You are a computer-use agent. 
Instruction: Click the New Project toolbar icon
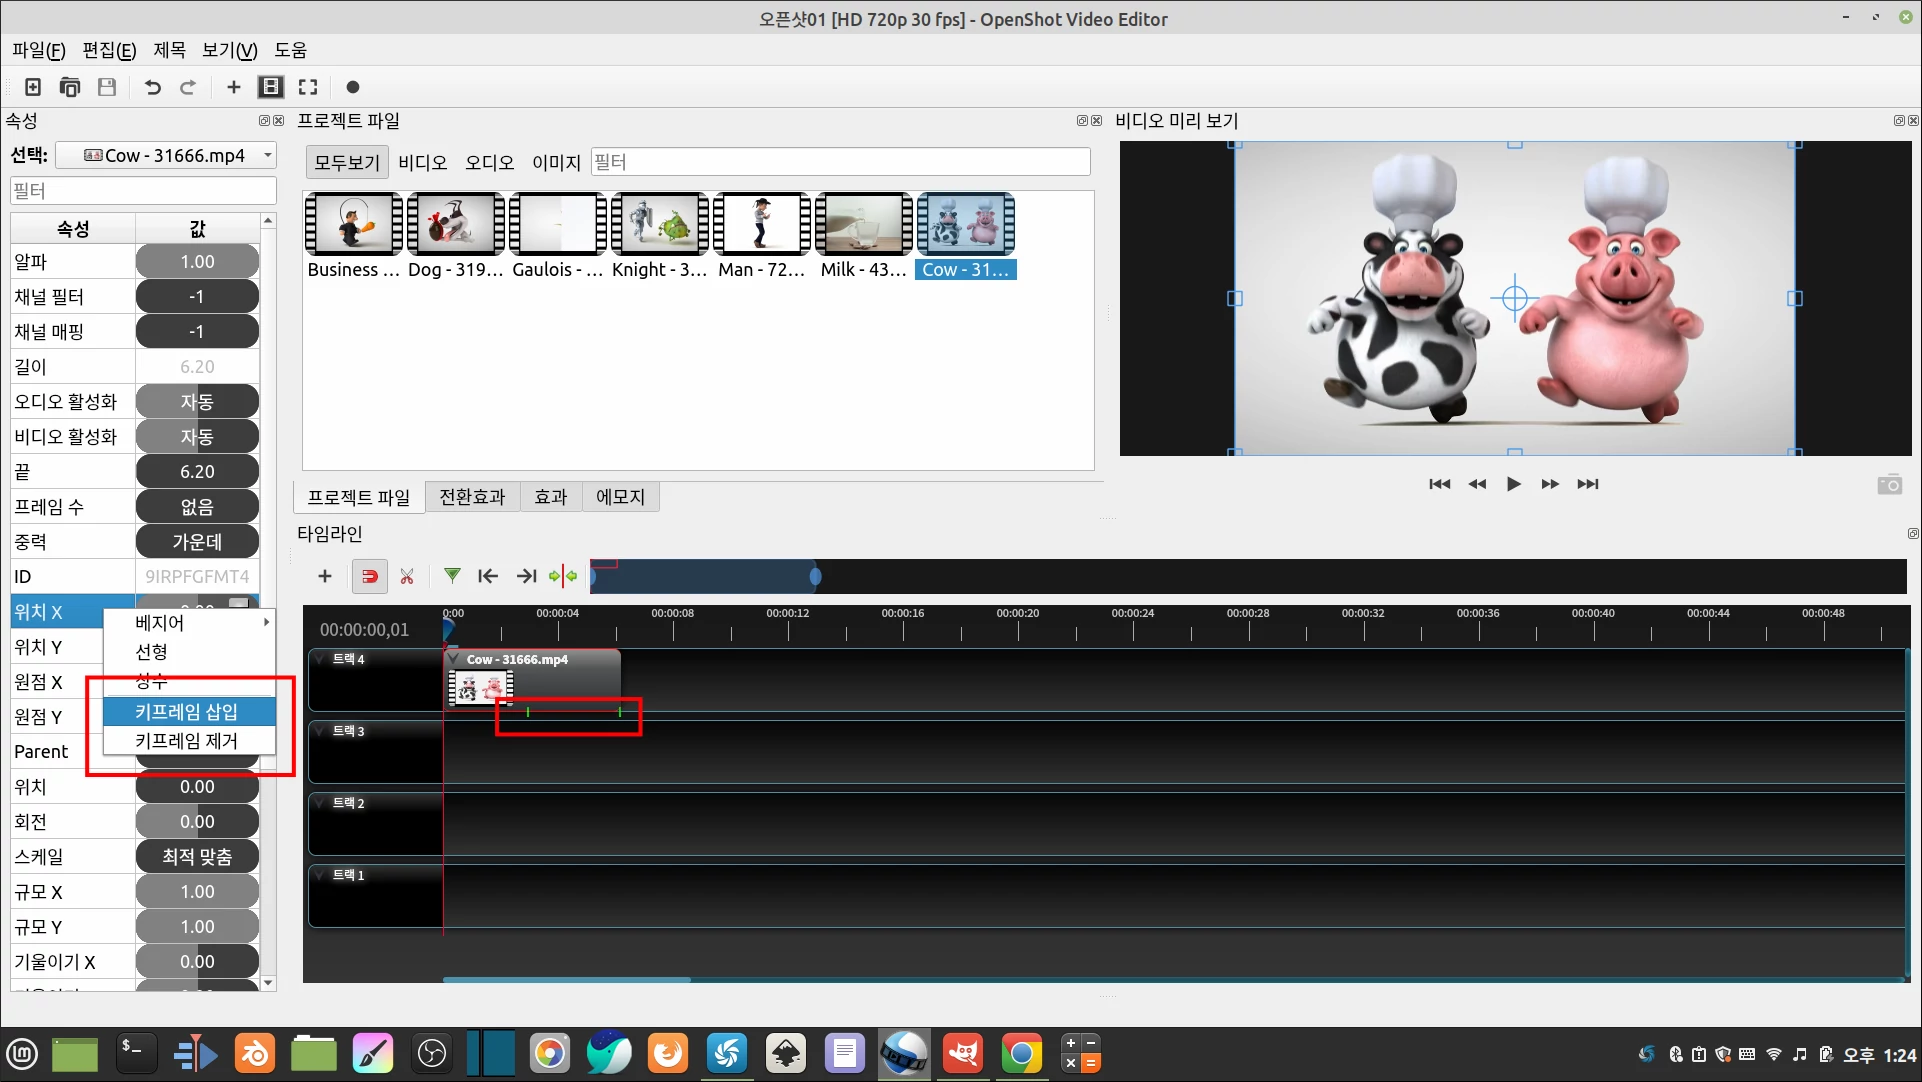click(33, 87)
